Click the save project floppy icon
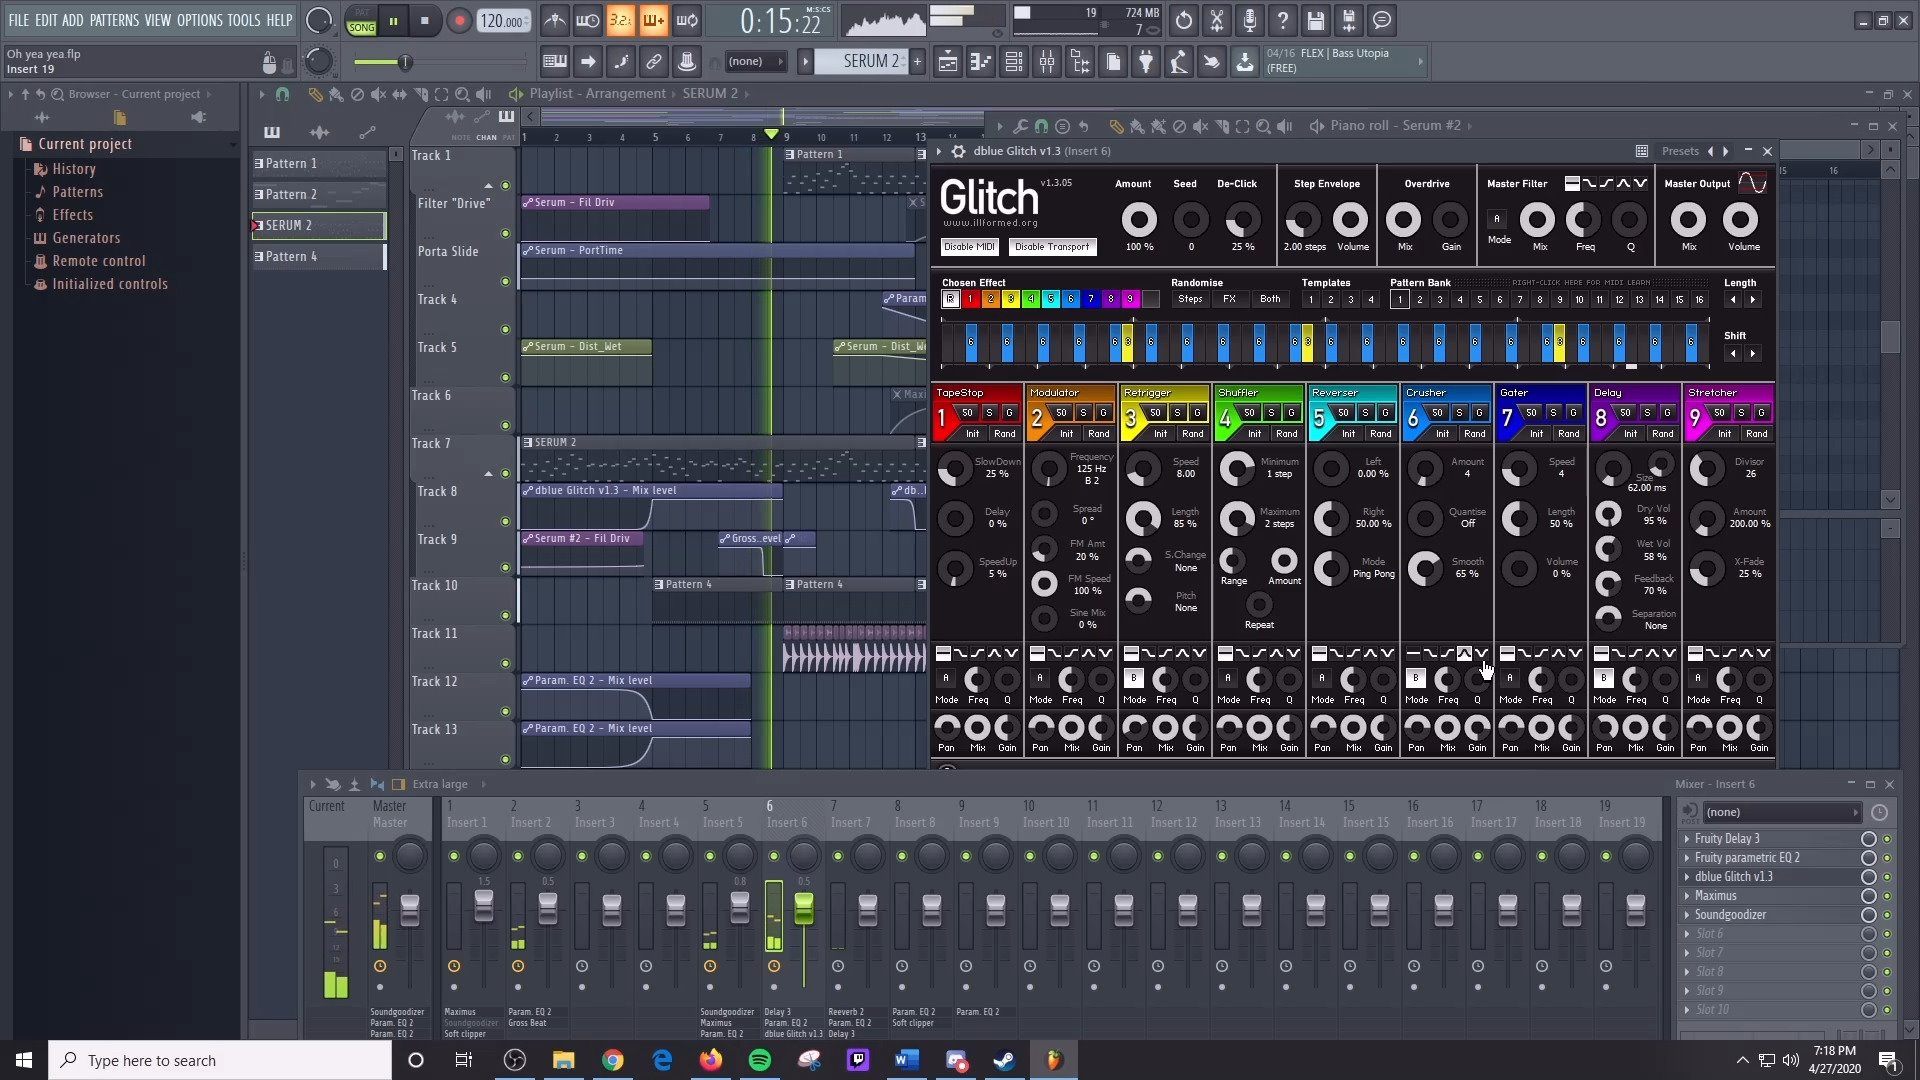1920x1080 pixels. click(1316, 20)
